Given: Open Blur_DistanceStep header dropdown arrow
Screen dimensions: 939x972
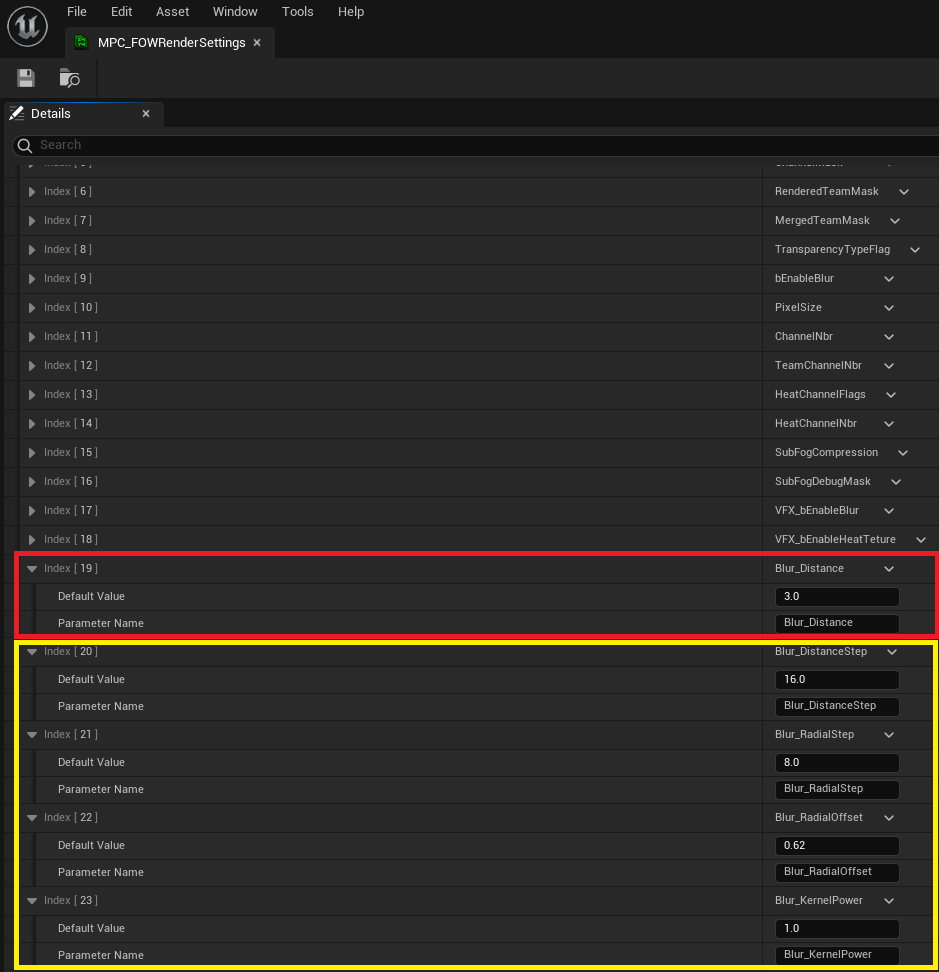Looking at the screenshot, I should click(x=892, y=652).
